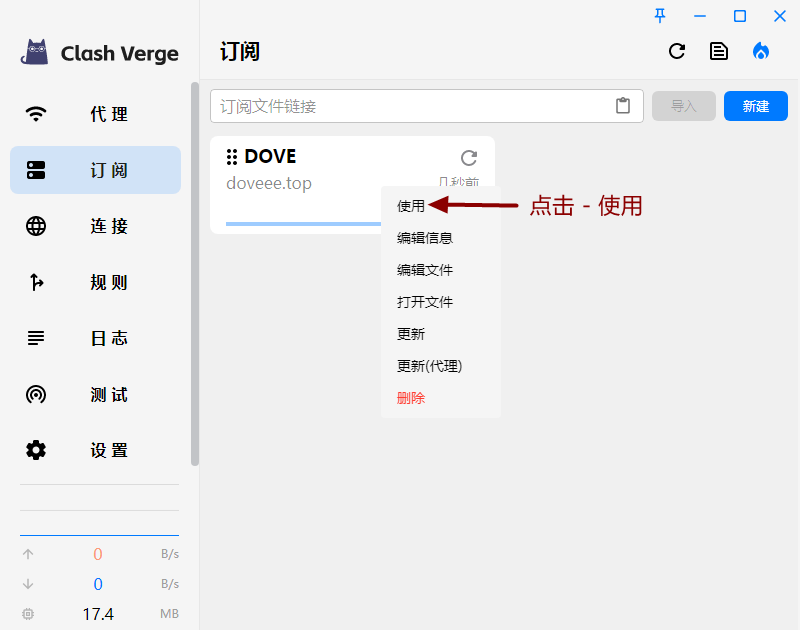Viewport: 800px width, 630px height.
Task: Click the doveee.top address text
Action: (269, 183)
